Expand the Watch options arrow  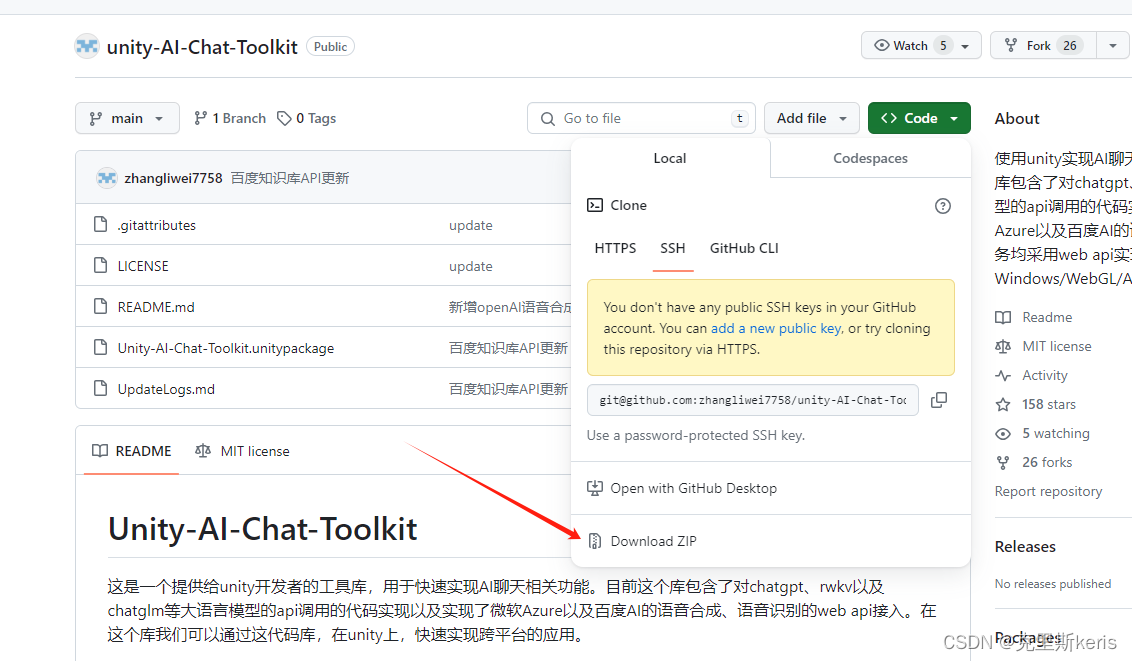pos(964,44)
